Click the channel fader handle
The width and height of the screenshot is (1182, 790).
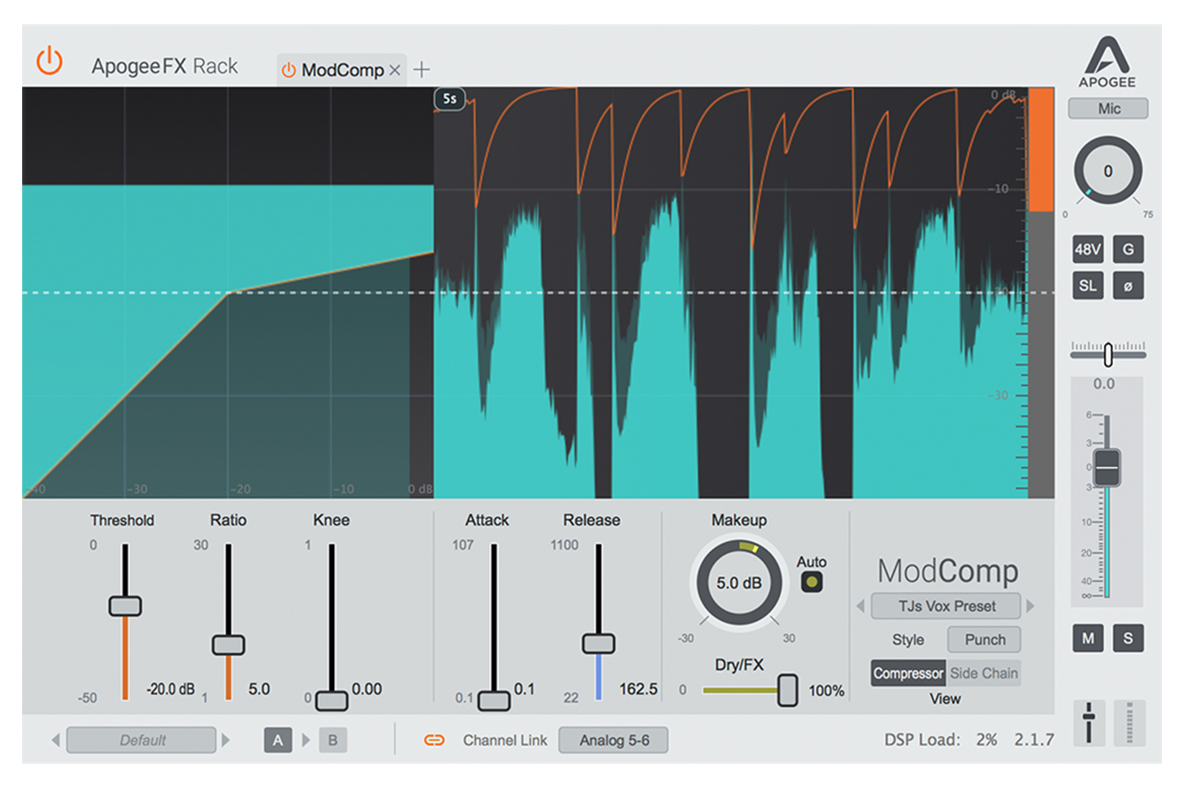click(1107, 467)
